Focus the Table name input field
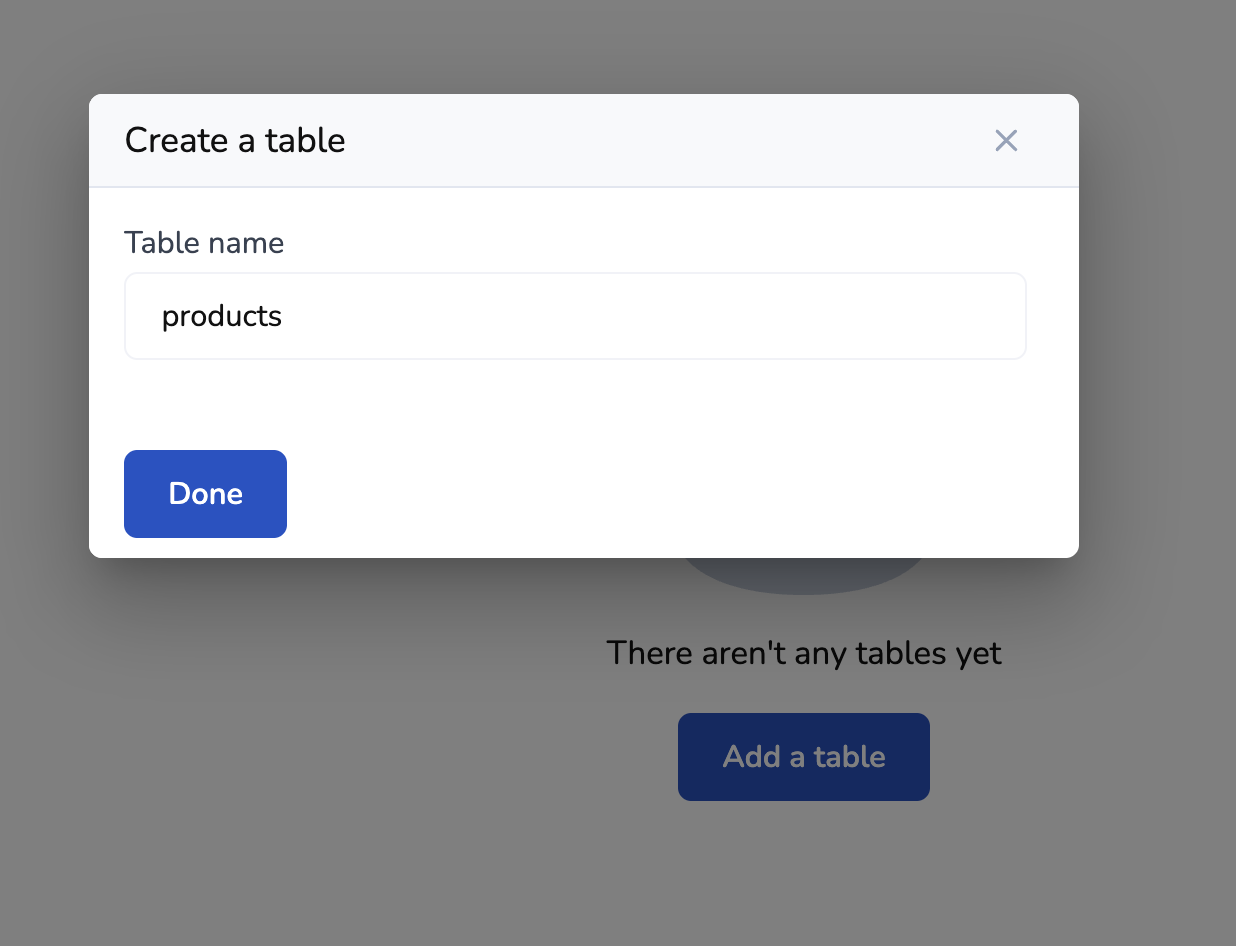The width and height of the screenshot is (1236, 946). [x=575, y=316]
